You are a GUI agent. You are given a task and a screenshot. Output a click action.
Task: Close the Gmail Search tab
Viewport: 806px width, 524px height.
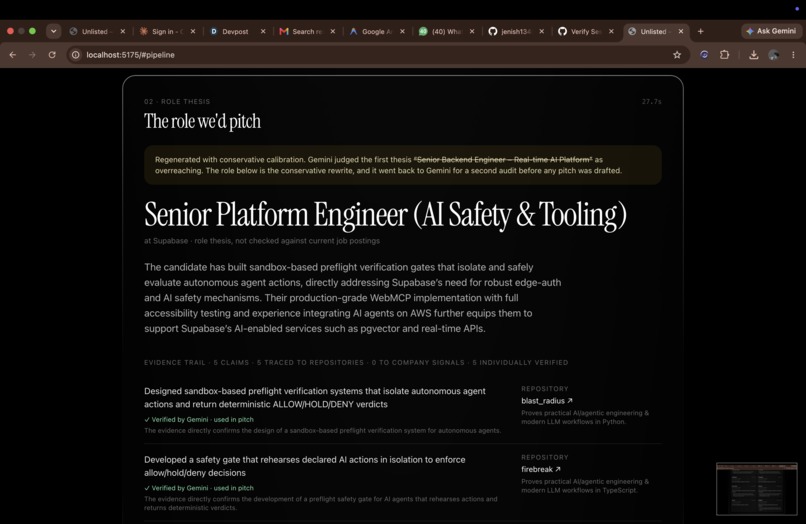point(333,31)
